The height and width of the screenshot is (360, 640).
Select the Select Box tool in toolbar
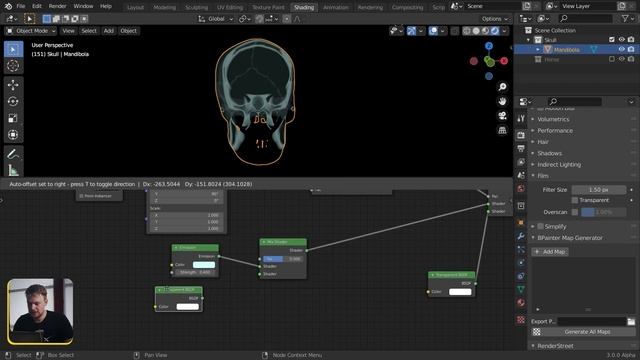tap(13, 49)
